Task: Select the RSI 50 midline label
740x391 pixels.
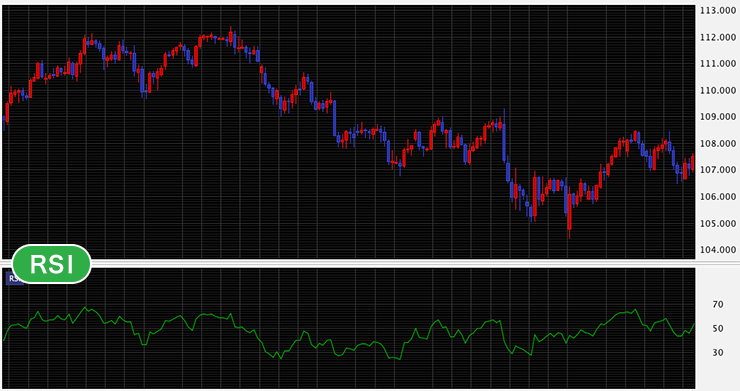Action: 718,328
